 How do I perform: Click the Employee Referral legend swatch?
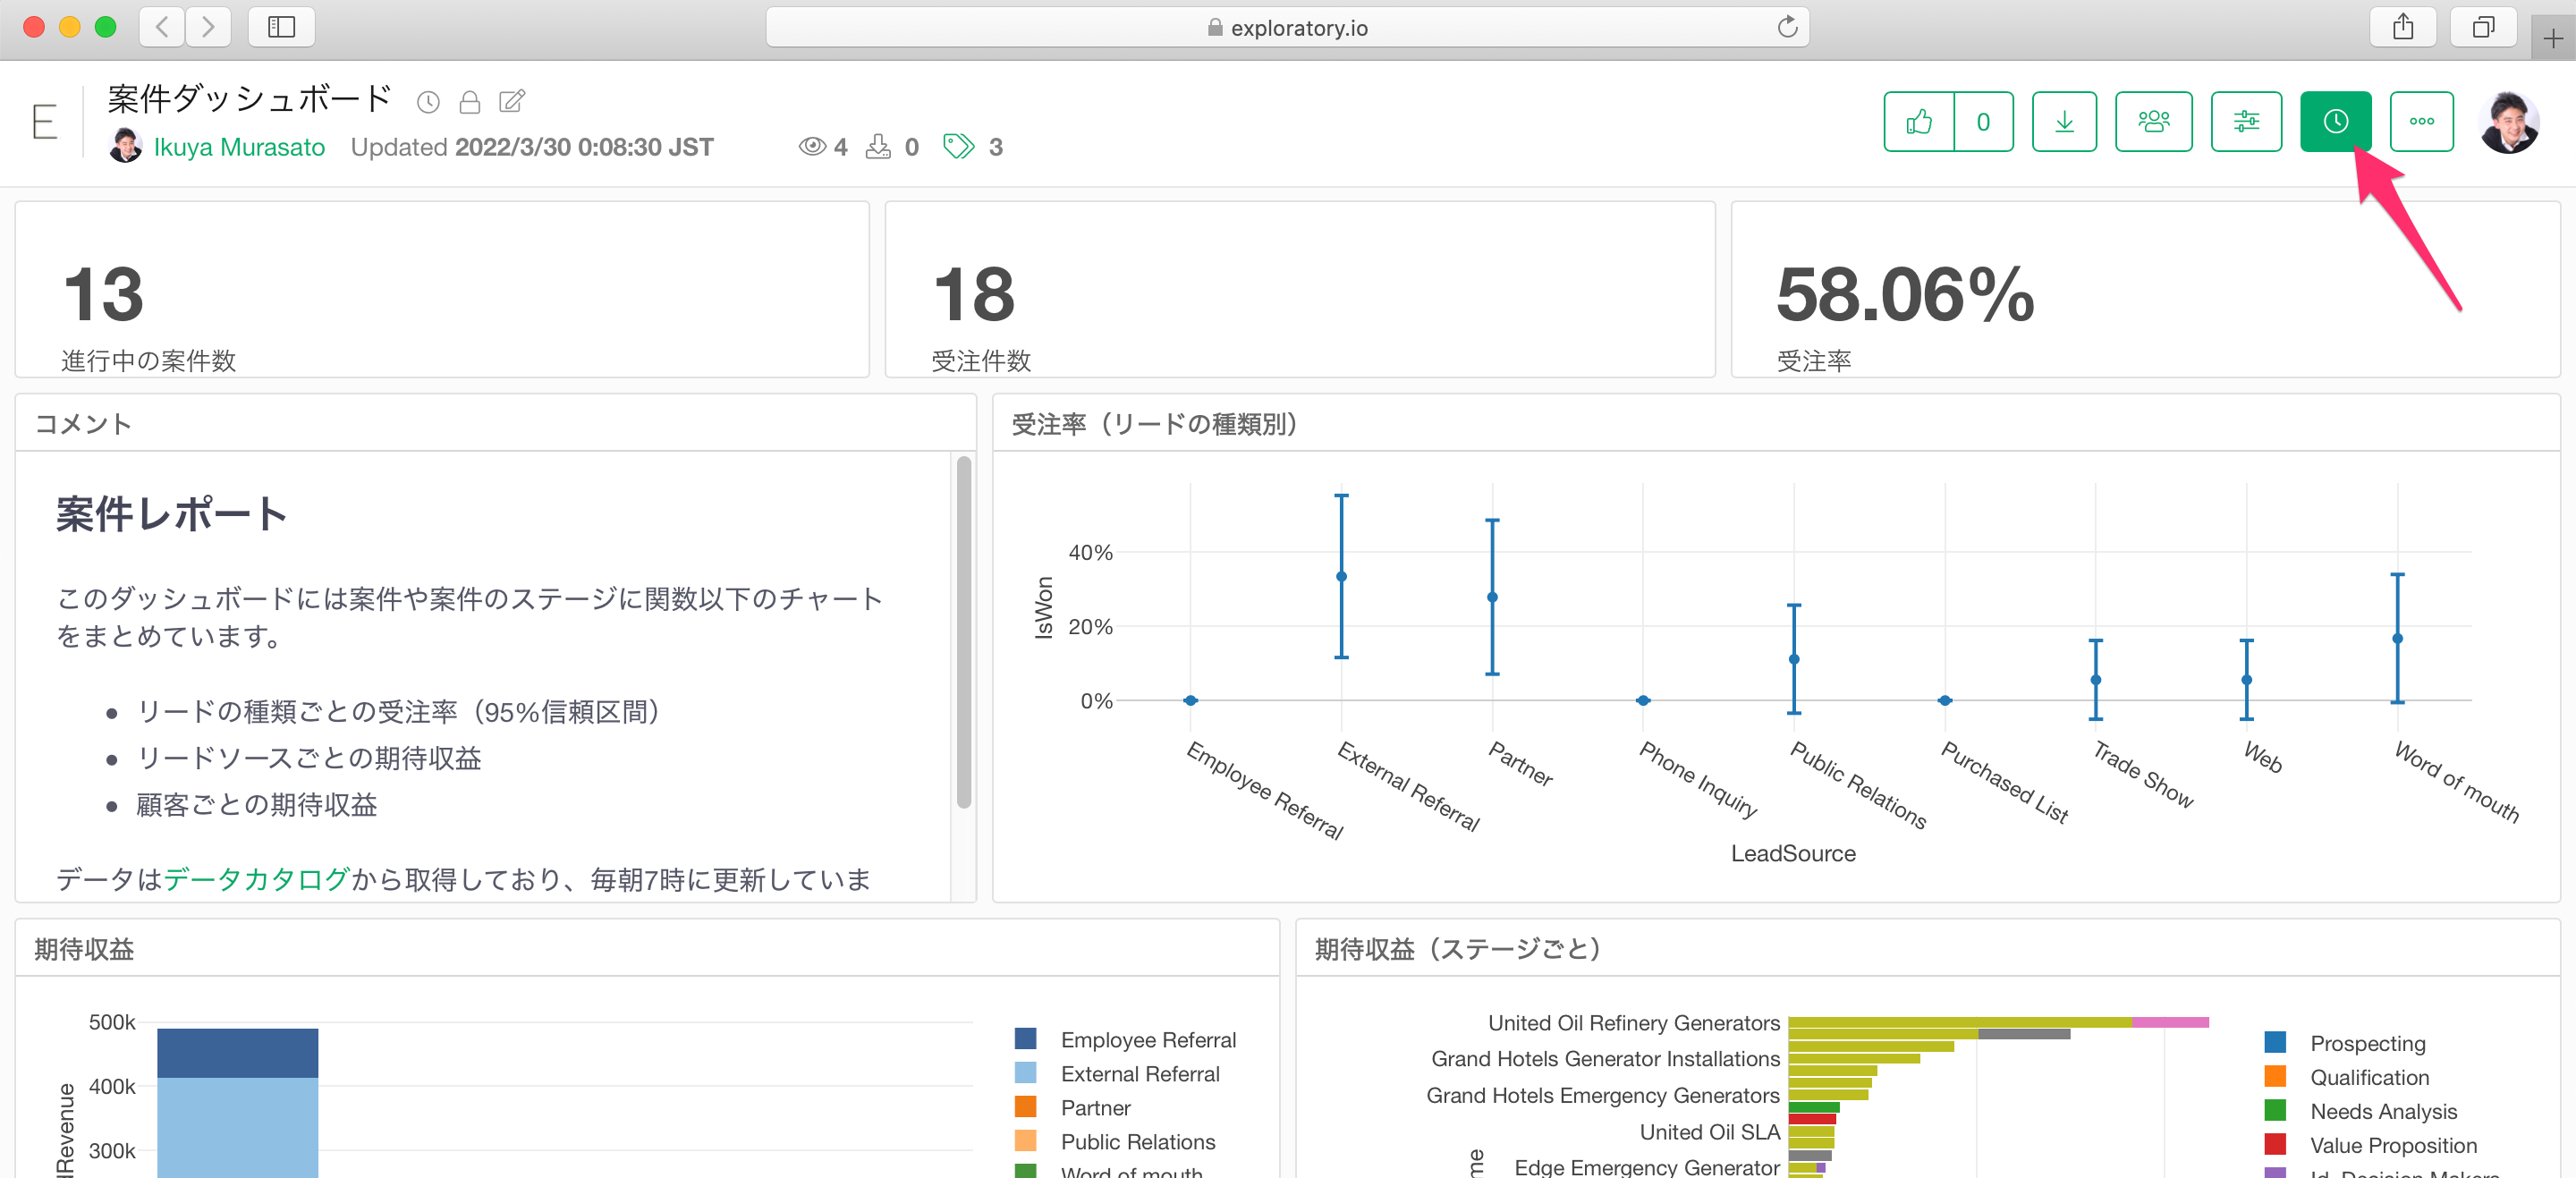click(1025, 1039)
